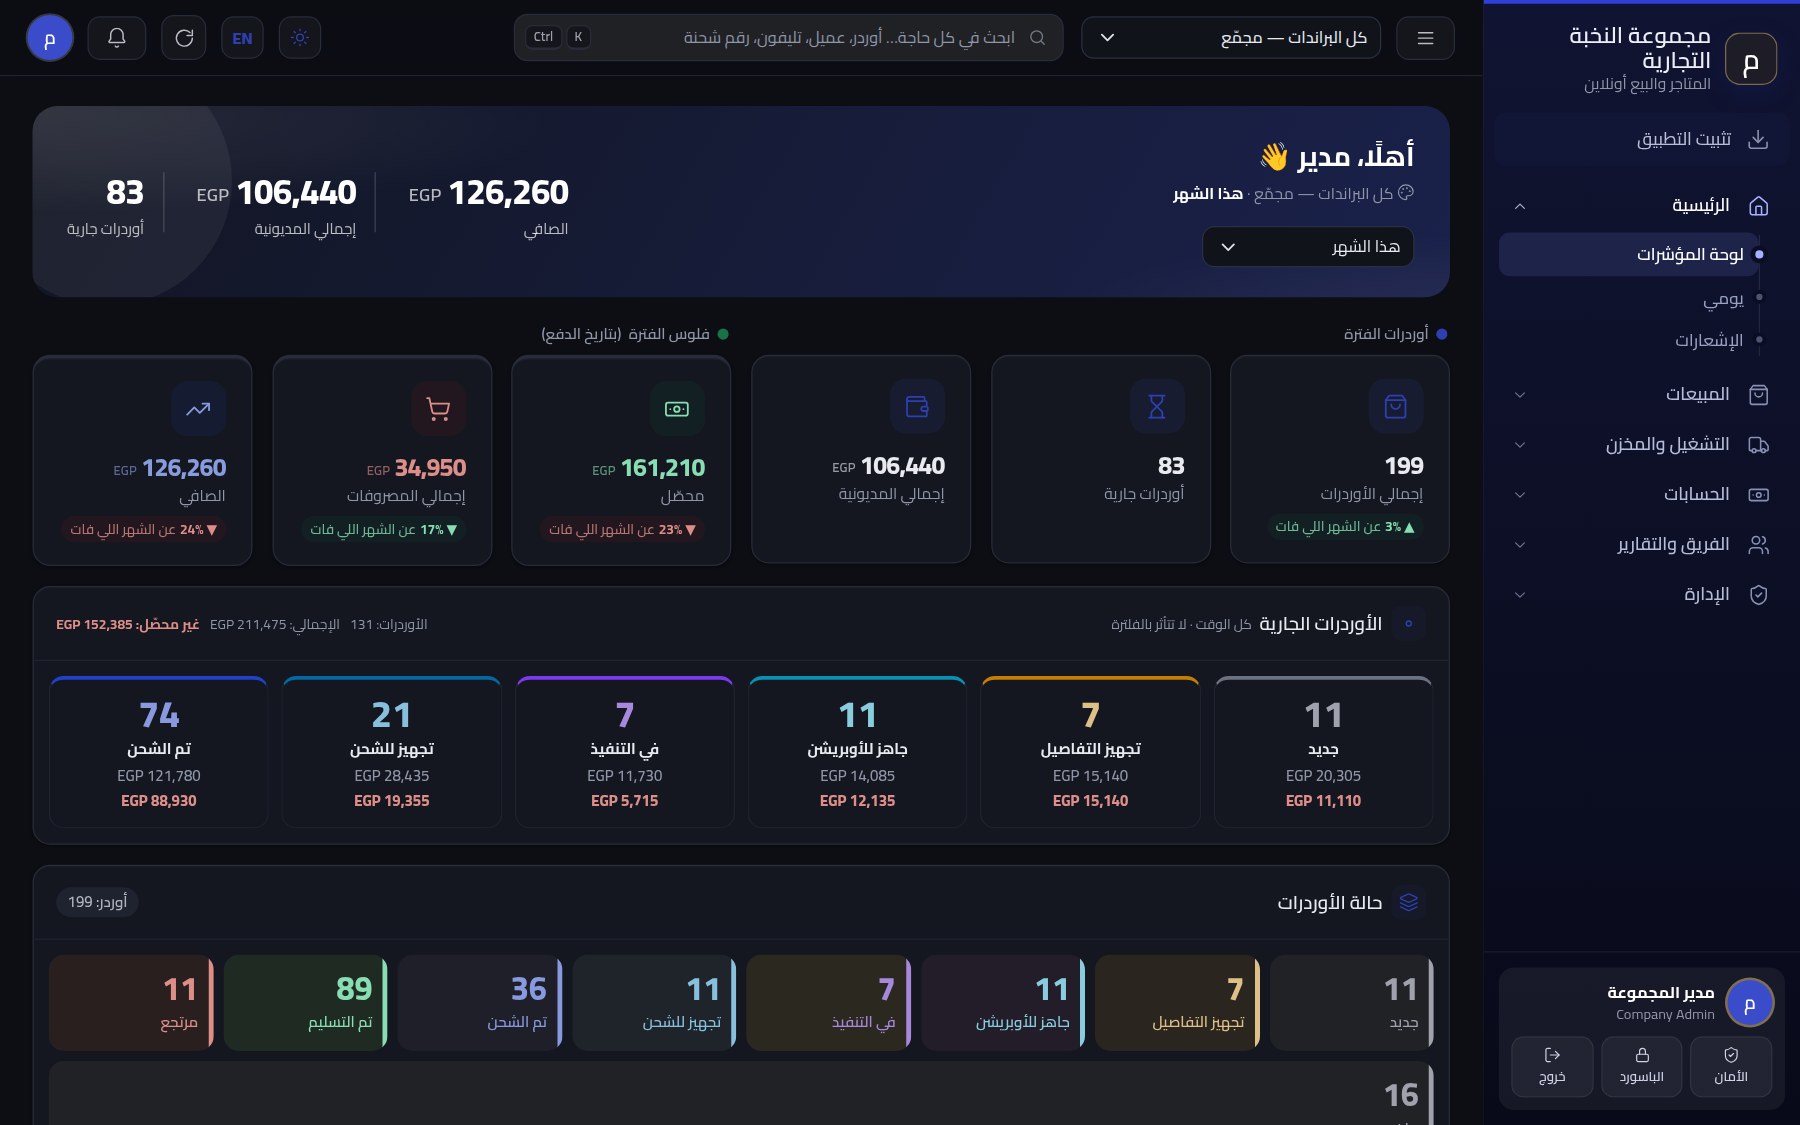Click the cart icon on إجمالي المصروفات card

[x=438, y=409]
